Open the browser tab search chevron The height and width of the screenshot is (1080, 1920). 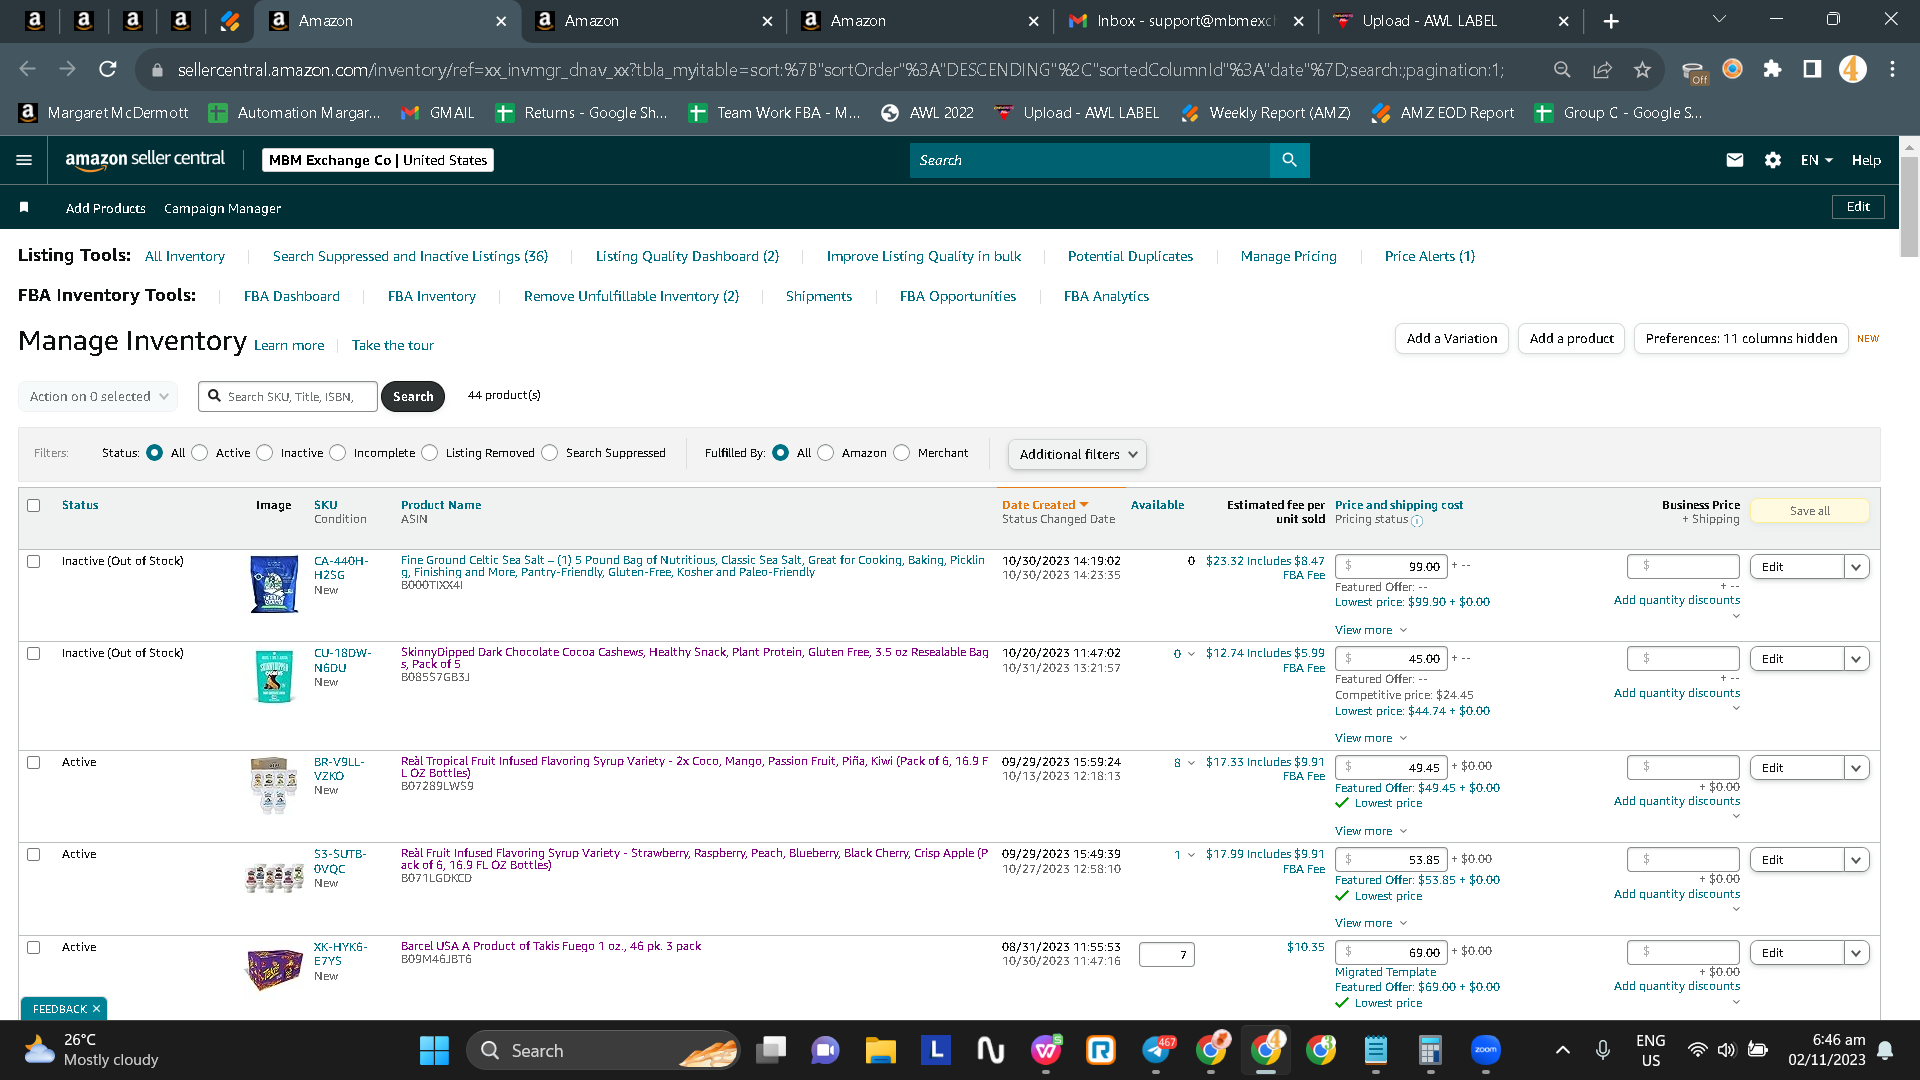1720,19
